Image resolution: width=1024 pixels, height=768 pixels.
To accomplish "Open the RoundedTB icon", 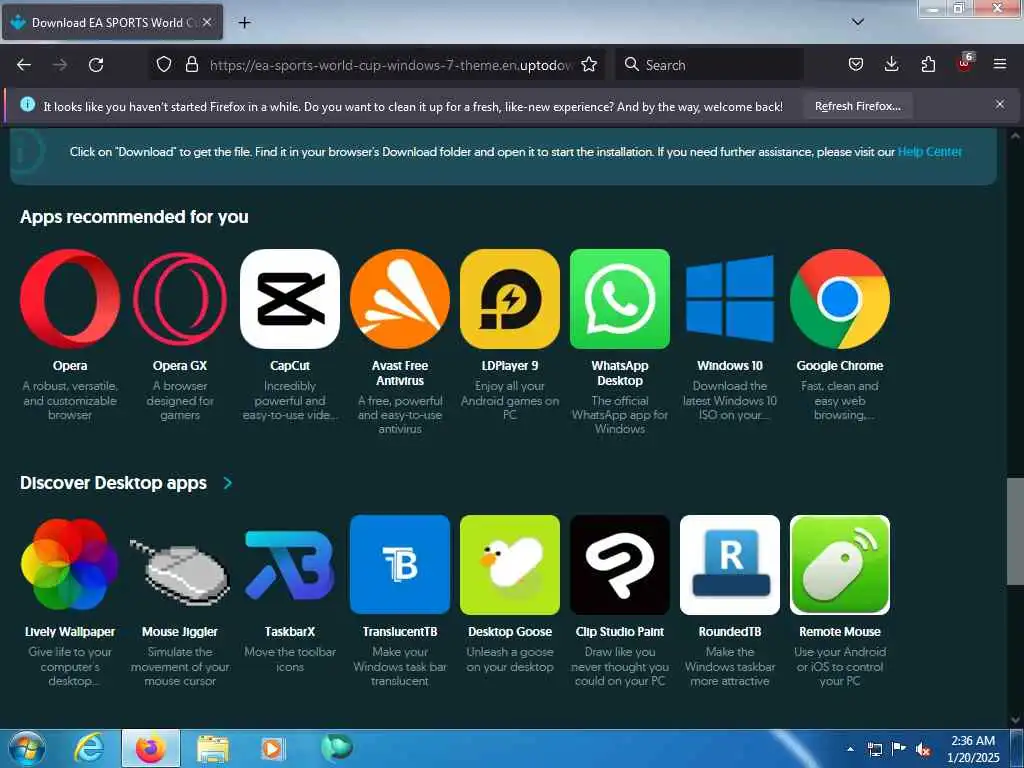I will (730, 564).
